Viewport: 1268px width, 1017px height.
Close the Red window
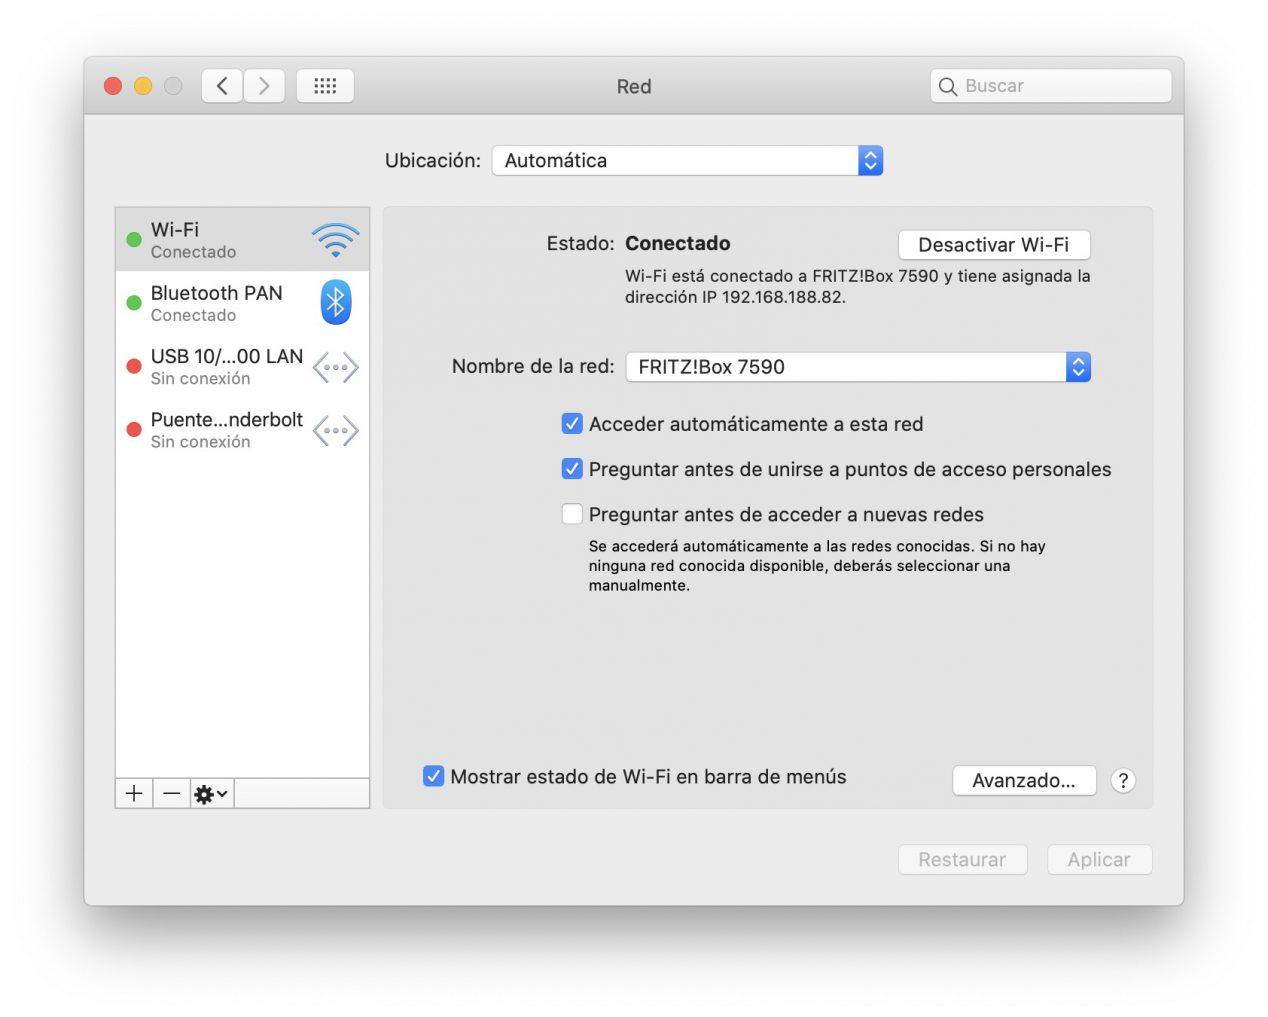113,86
